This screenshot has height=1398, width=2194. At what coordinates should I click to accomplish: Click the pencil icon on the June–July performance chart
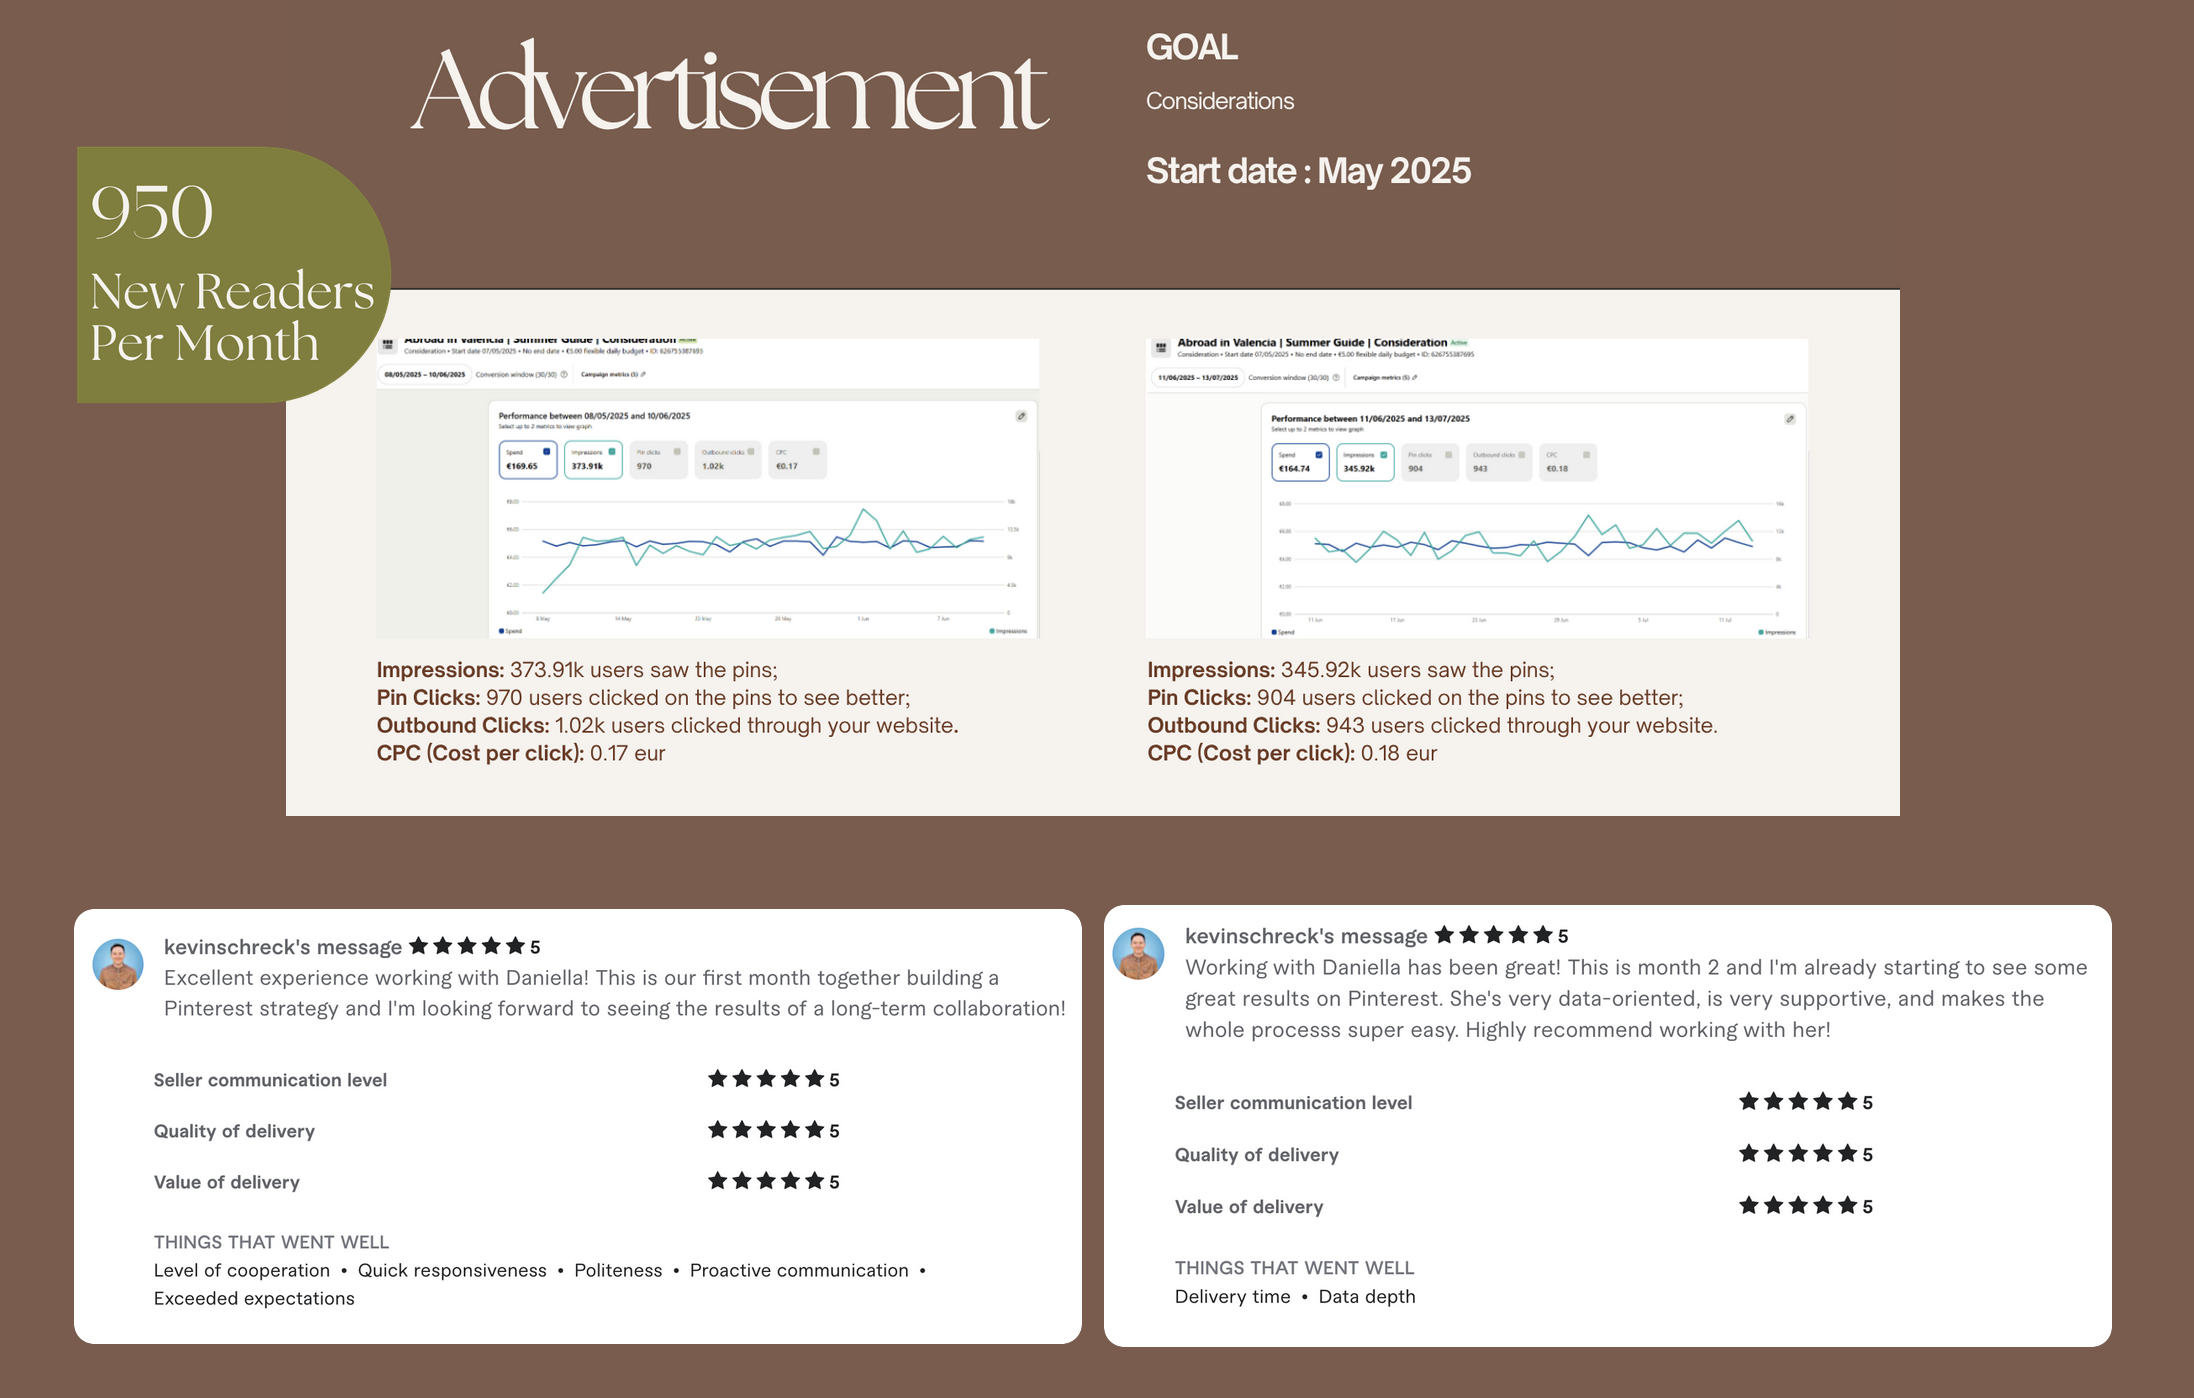[x=1790, y=419]
